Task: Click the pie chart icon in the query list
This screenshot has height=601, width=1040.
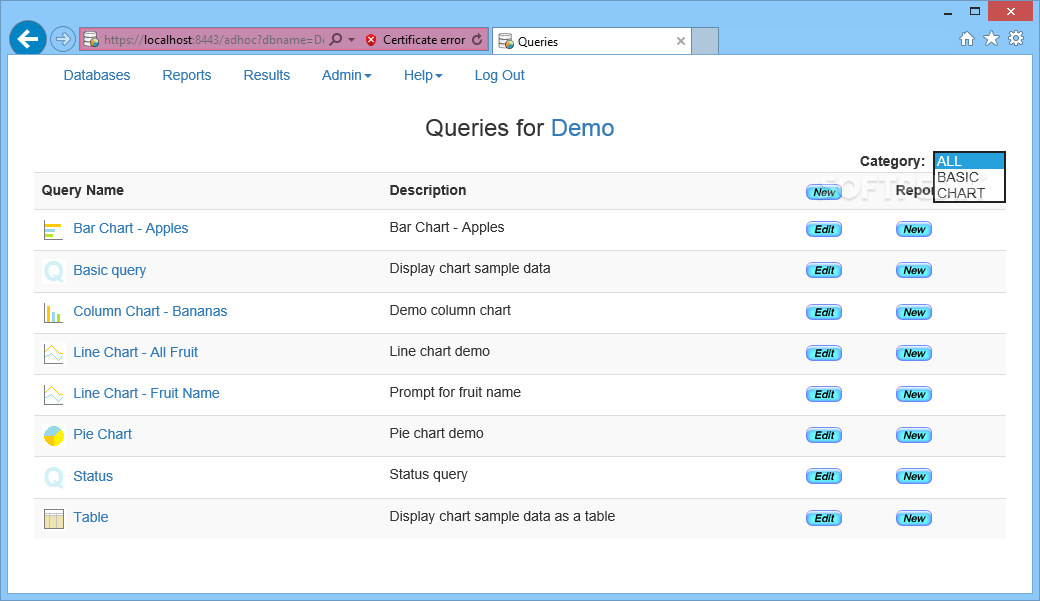Action: [53, 436]
